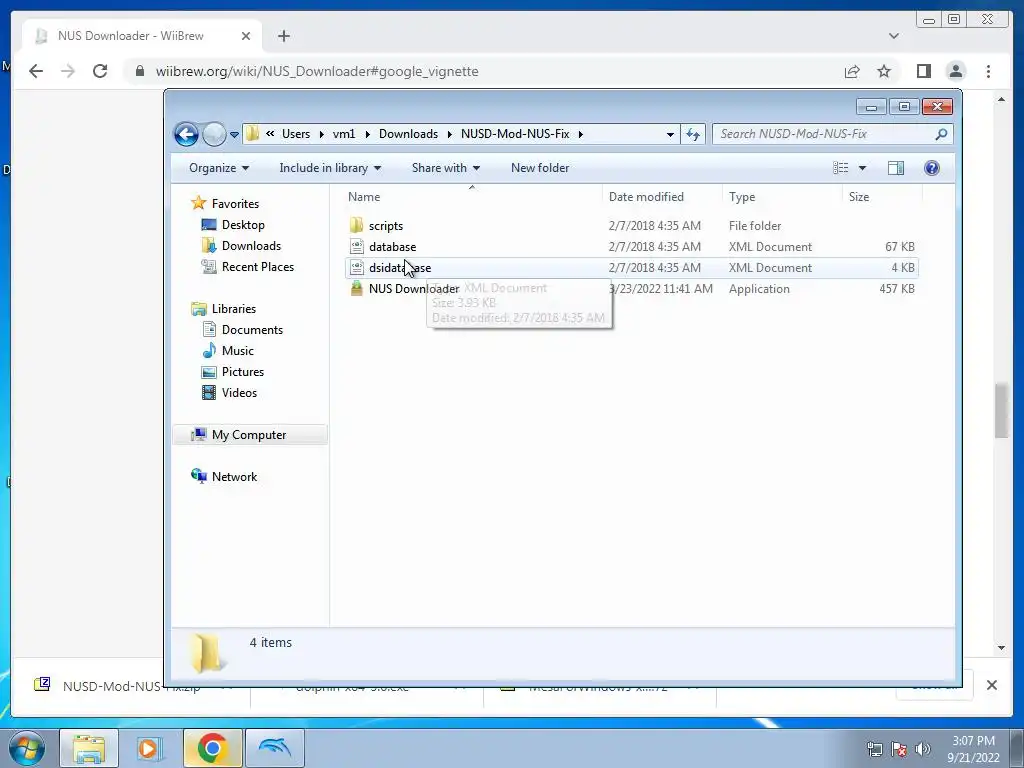
Task: Open Dolphin emulator from the taskbar
Action: coord(274,748)
